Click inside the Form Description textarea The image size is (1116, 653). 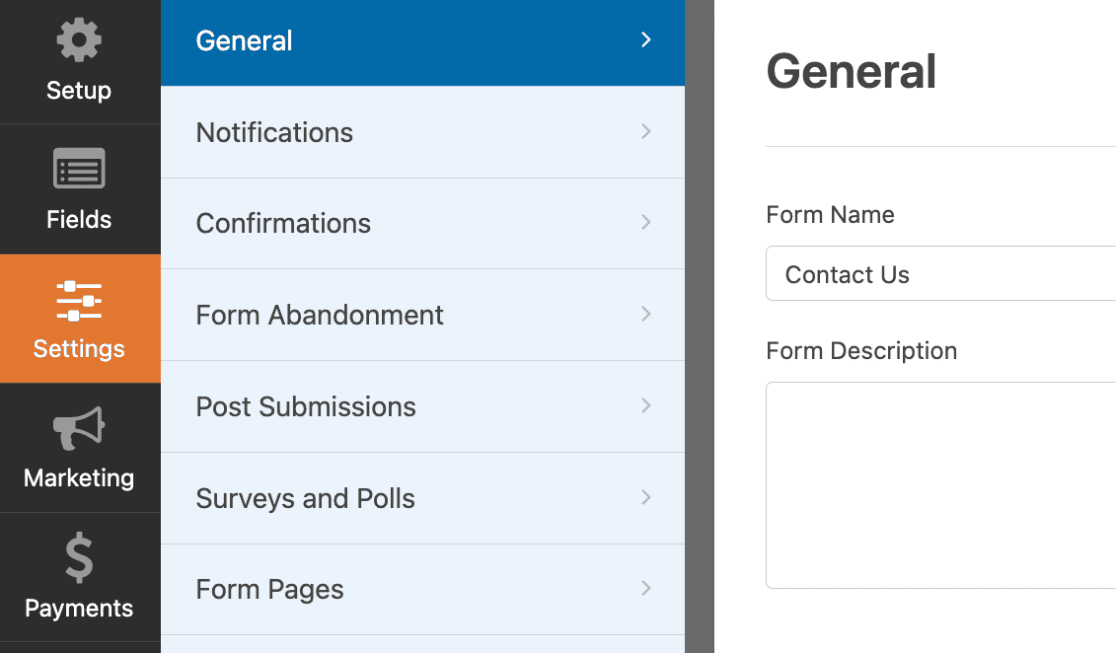tap(941, 485)
